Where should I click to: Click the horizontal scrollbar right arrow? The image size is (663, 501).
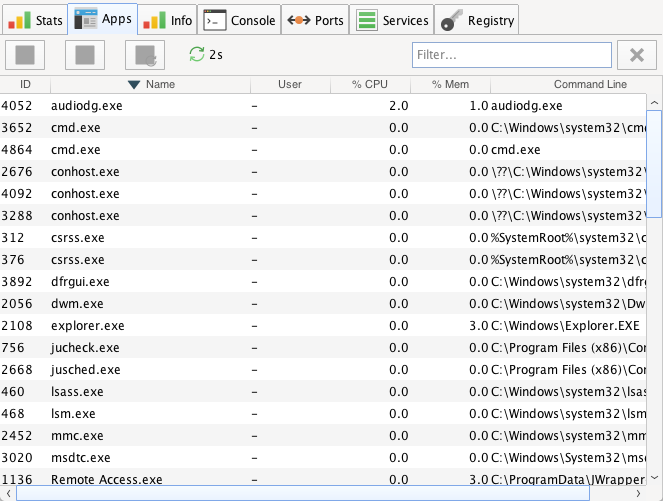click(x=638, y=493)
